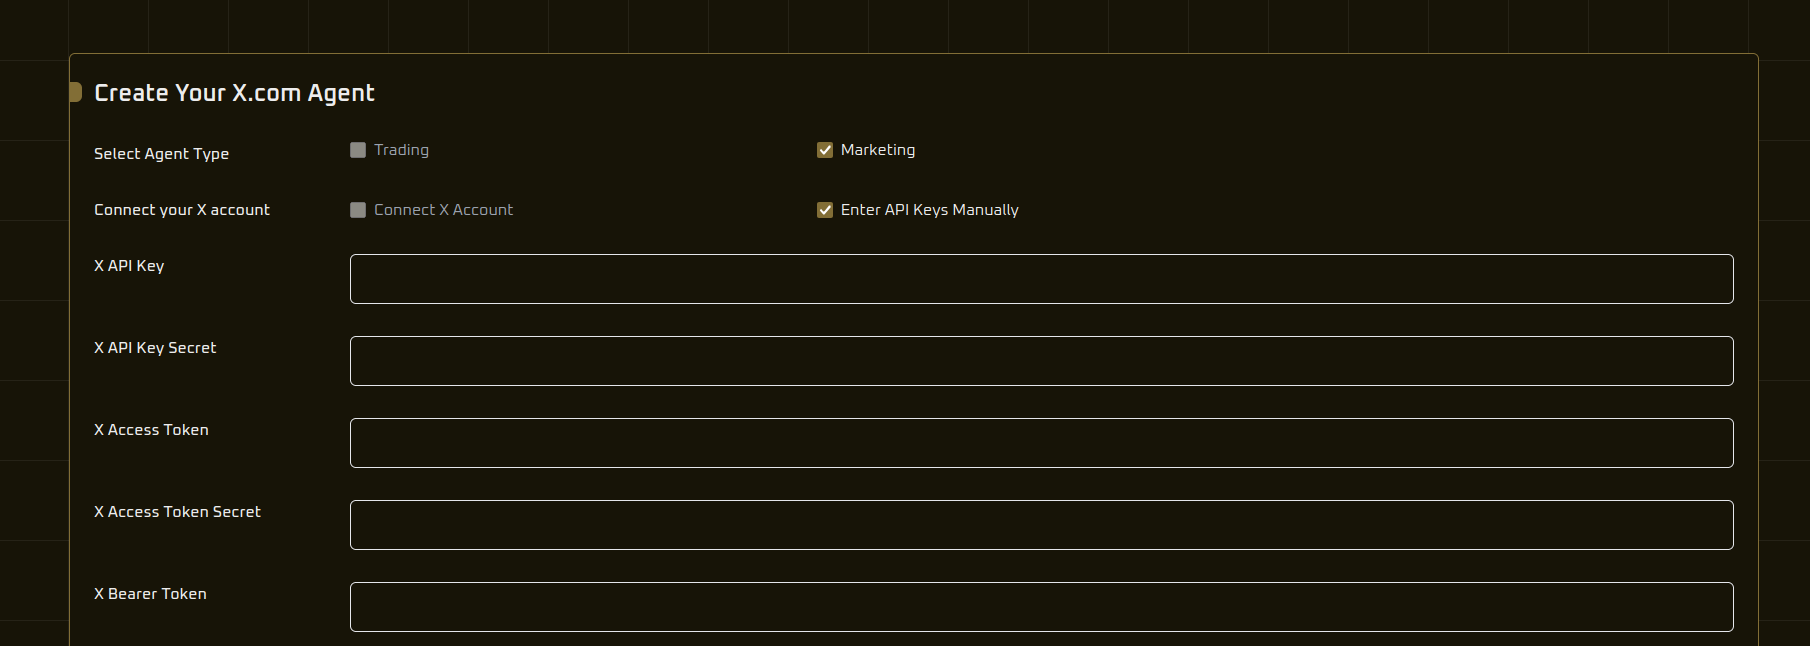This screenshot has width=1810, height=646.
Task: Click the 'X API Key' field label
Action: (129, 265)
